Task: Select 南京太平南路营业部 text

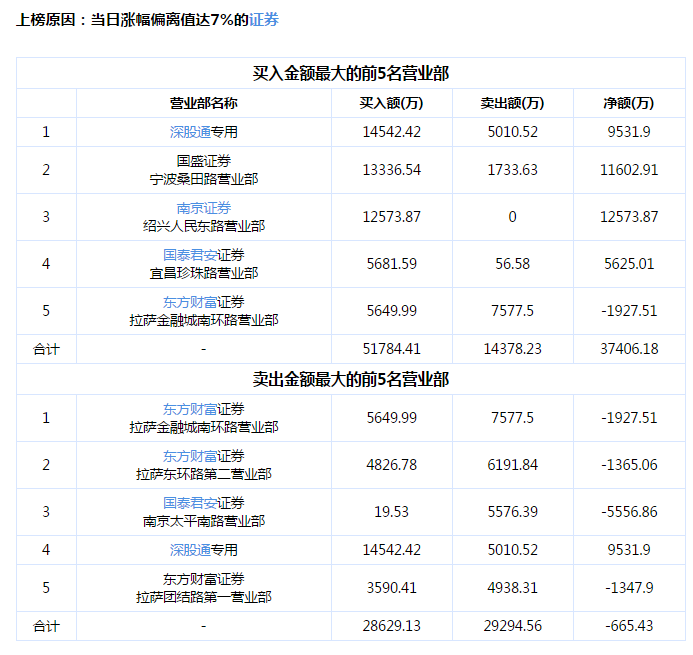Action: click(x=204, y=521)
